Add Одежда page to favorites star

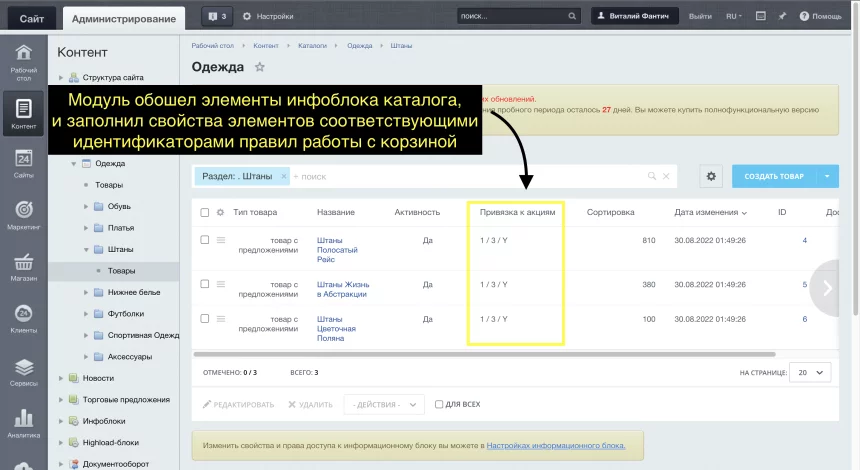[x=260, y=67]
